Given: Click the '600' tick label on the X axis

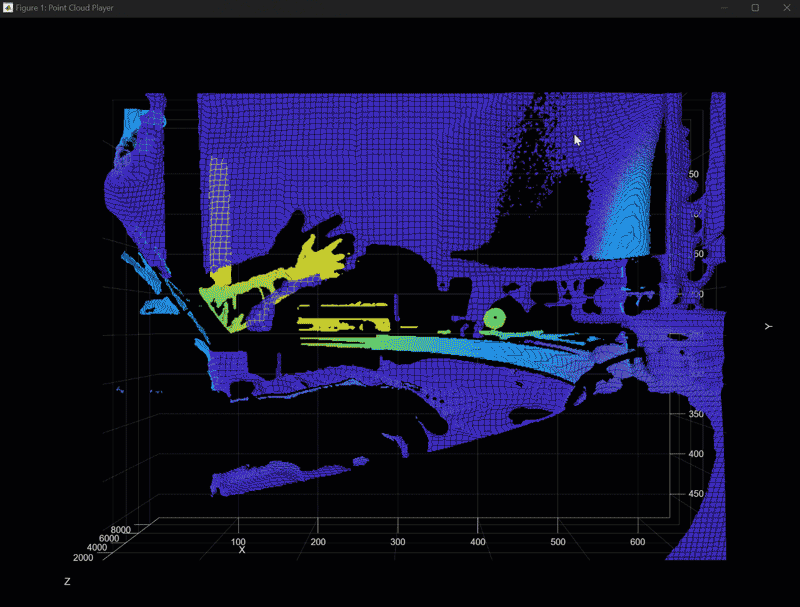Looking at the screenshot, I should click(x=637, y=540).
